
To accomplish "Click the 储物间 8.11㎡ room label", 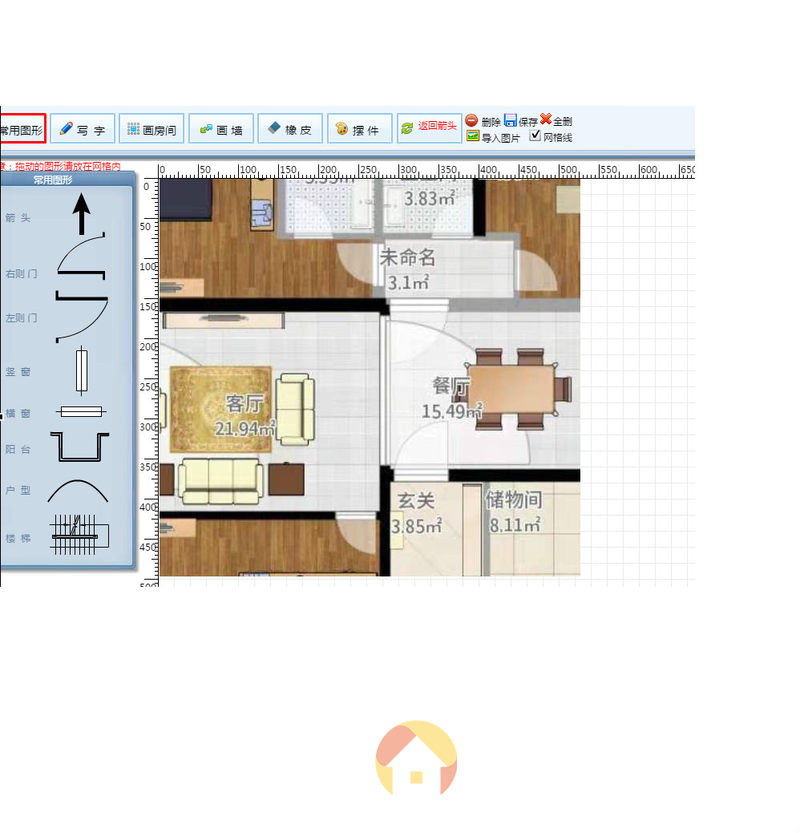I will click(x=514, y=512).
